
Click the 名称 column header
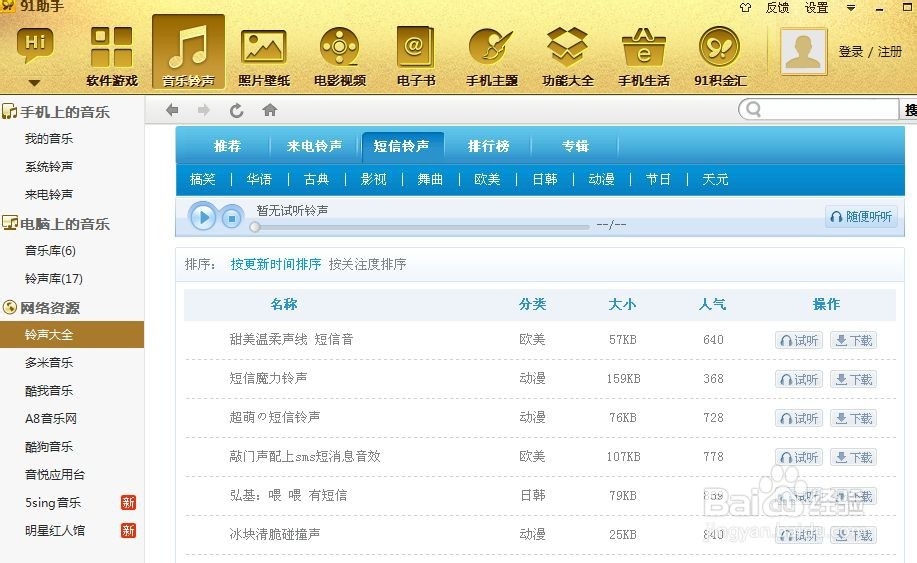point(284,304)
